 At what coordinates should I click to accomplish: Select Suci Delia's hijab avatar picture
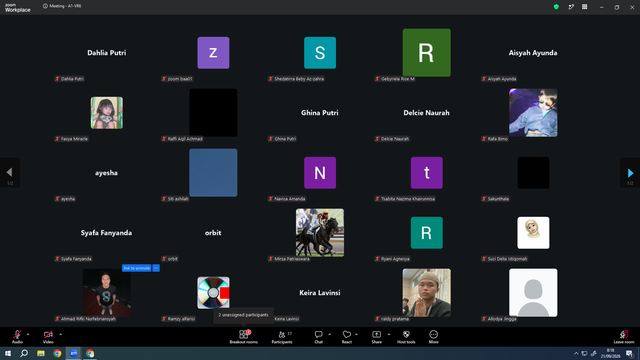point(533,233)
